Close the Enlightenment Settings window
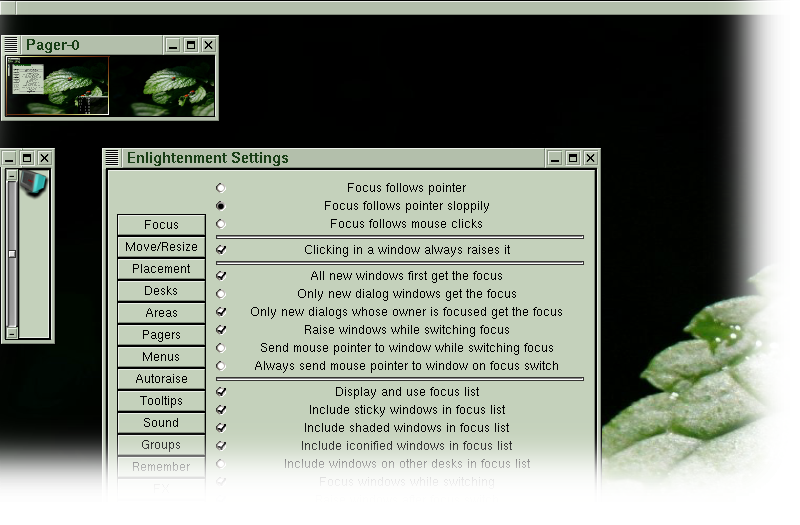 point(590,158)
